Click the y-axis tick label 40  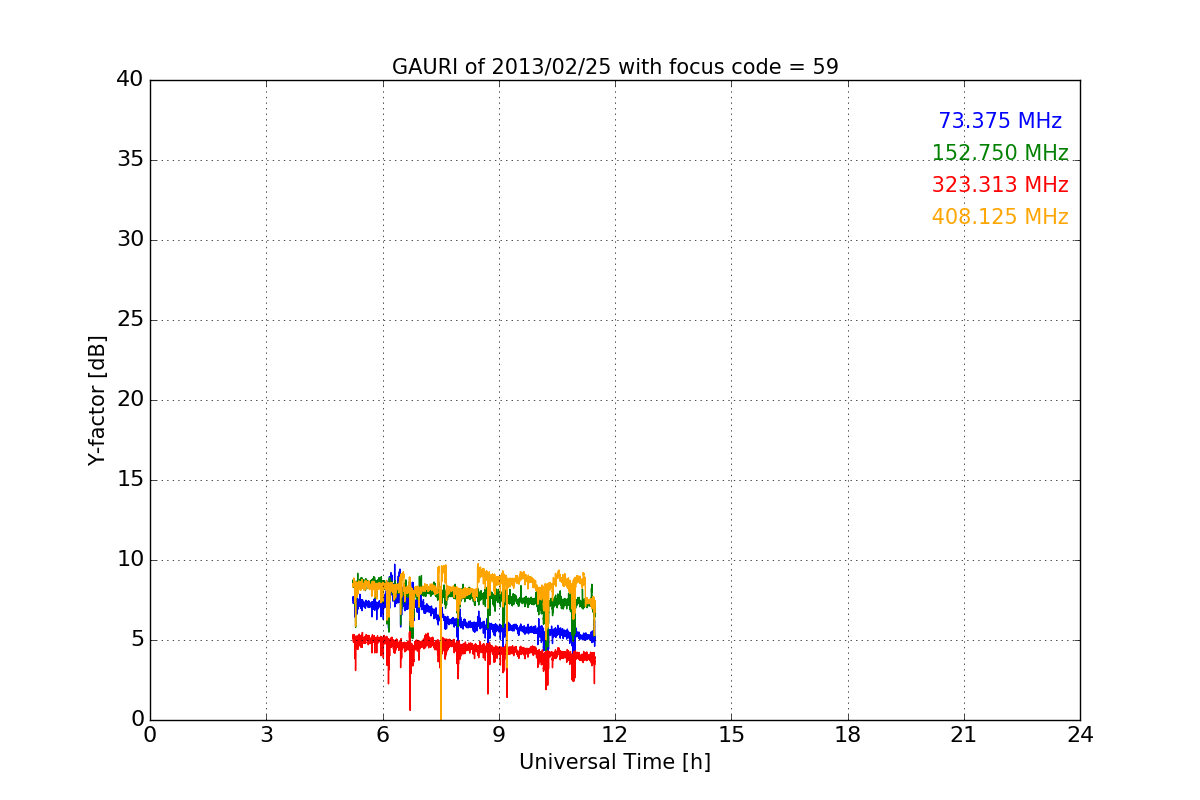click(x=130, y=80)
